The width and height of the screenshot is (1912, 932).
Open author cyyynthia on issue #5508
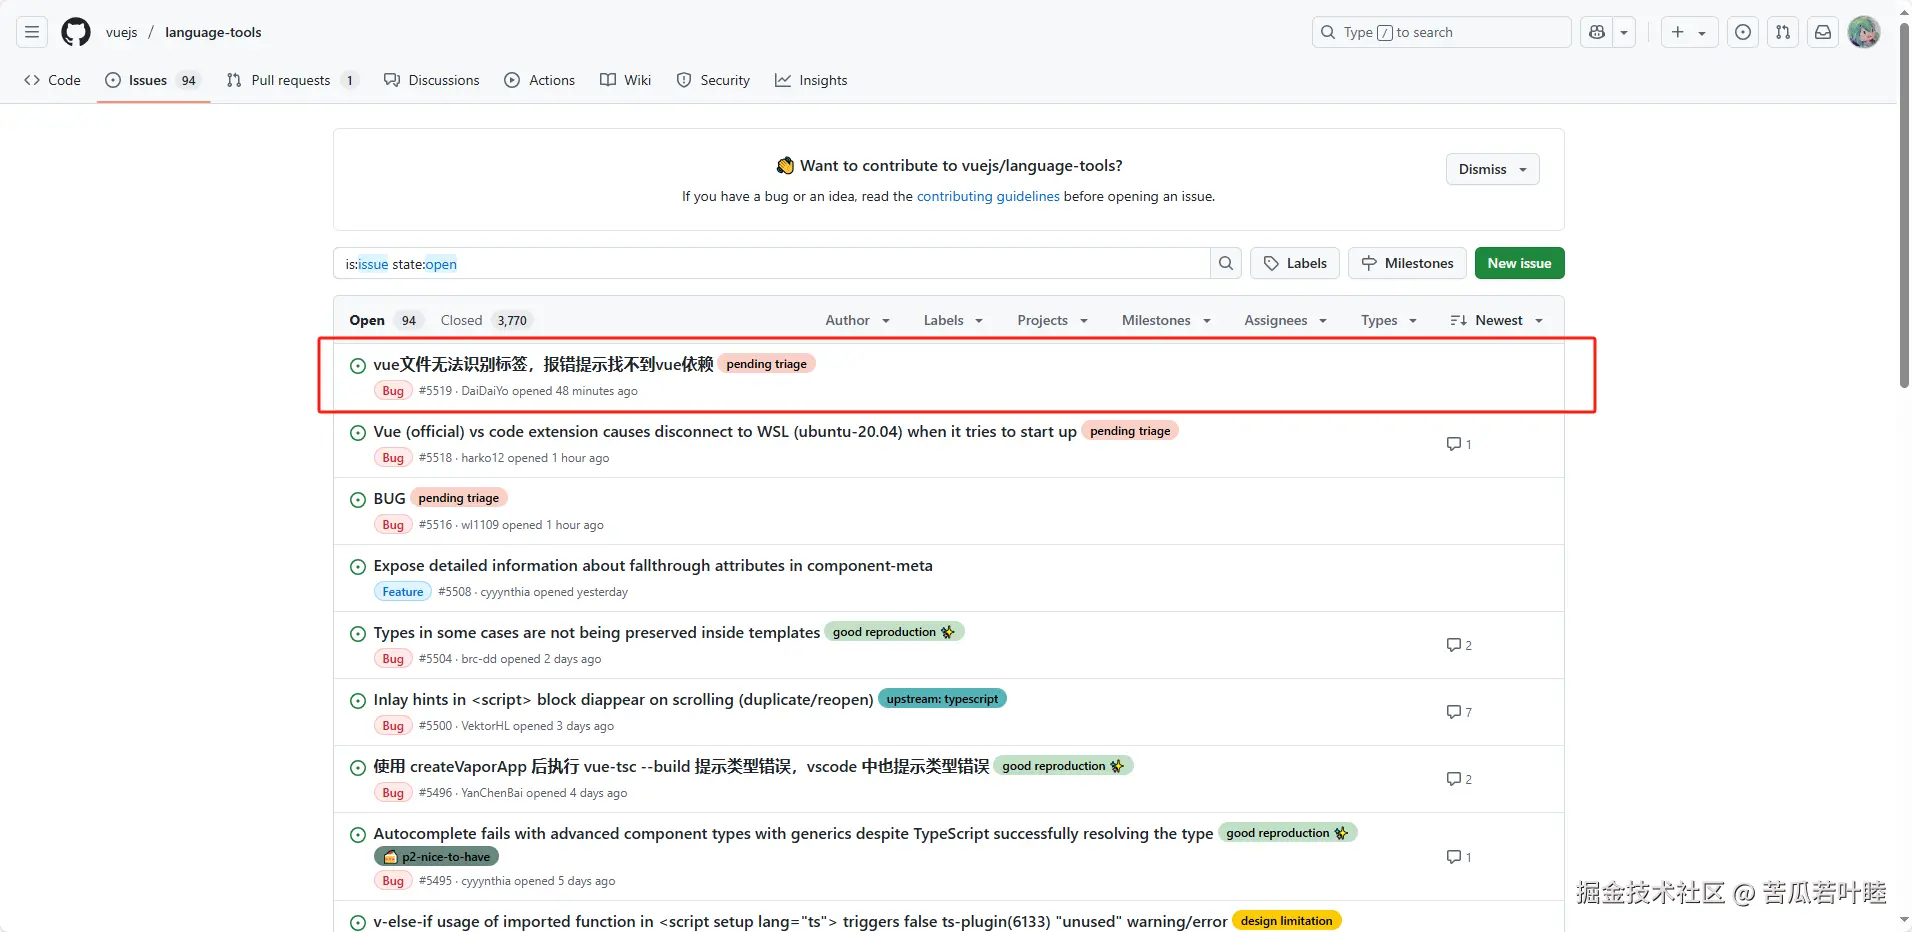pos(505,592)
